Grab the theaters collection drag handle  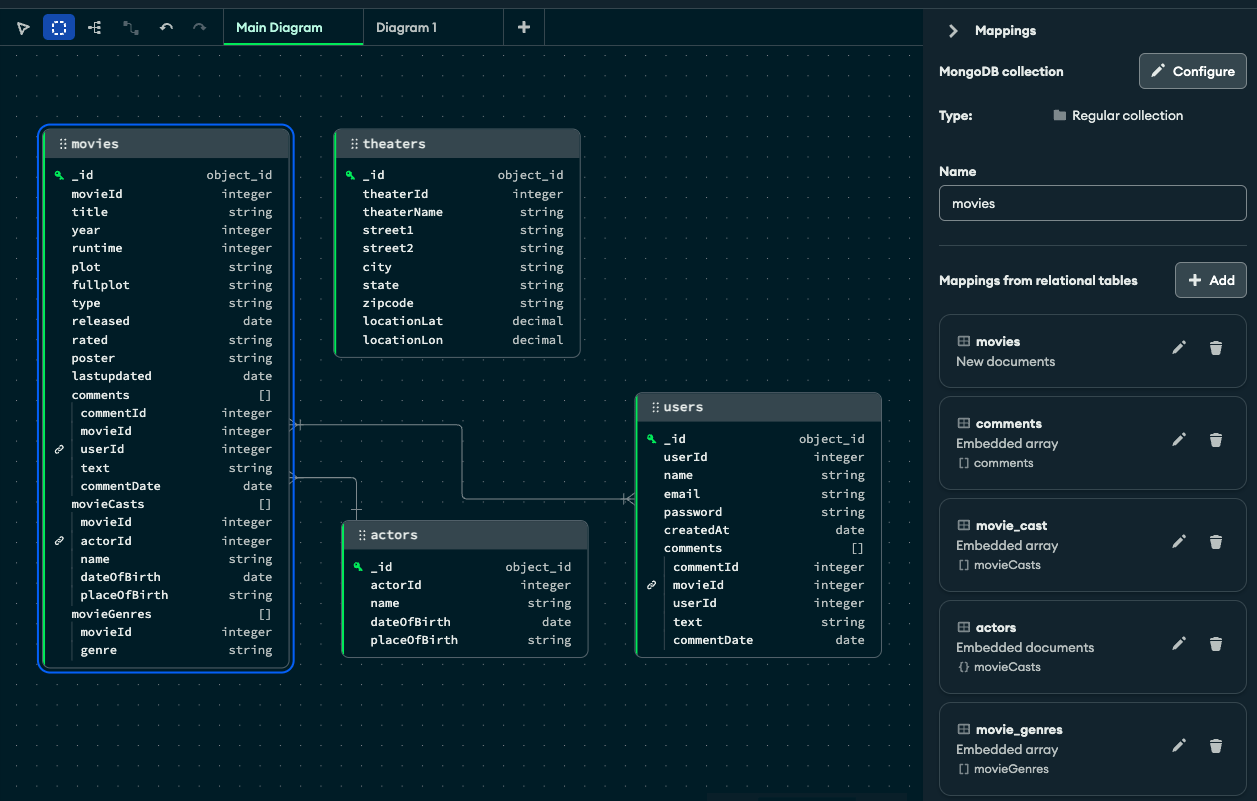[354, 144]
